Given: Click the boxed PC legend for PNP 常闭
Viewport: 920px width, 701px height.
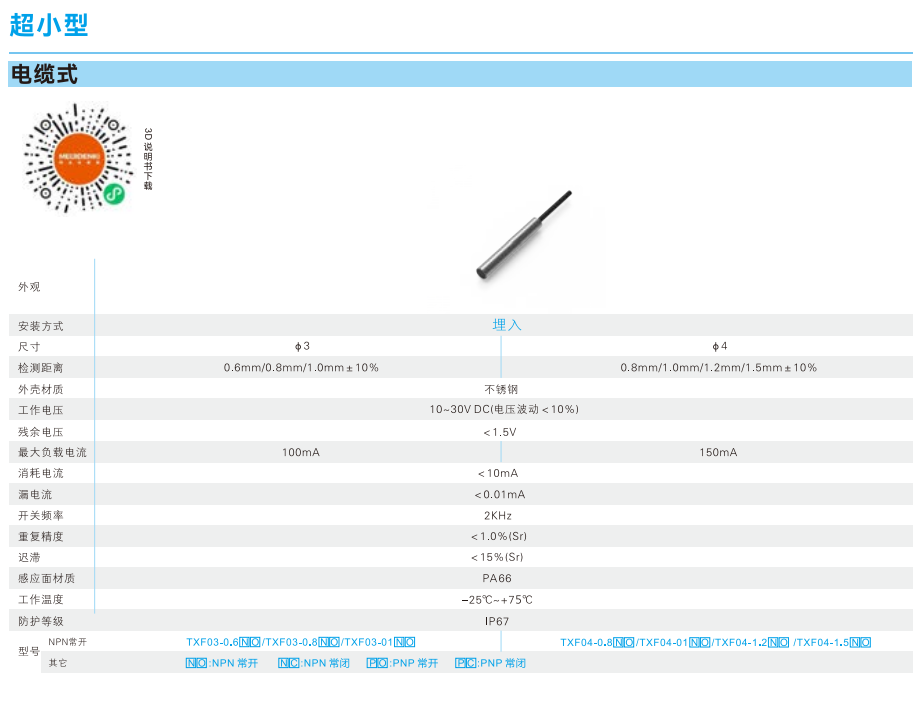Looking at the screenshot, I should click(x=465, y=663).
